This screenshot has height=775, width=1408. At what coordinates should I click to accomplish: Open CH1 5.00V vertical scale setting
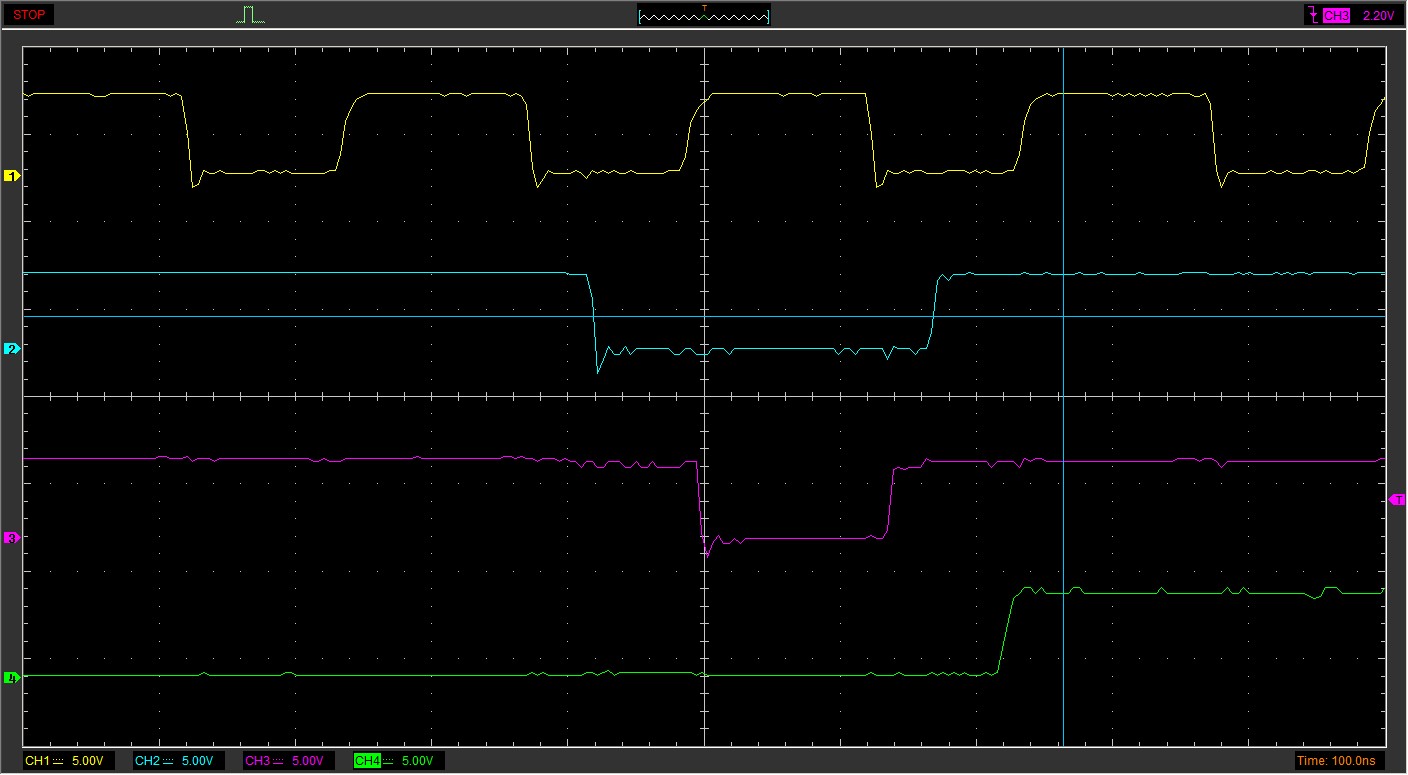coord(87,761)
